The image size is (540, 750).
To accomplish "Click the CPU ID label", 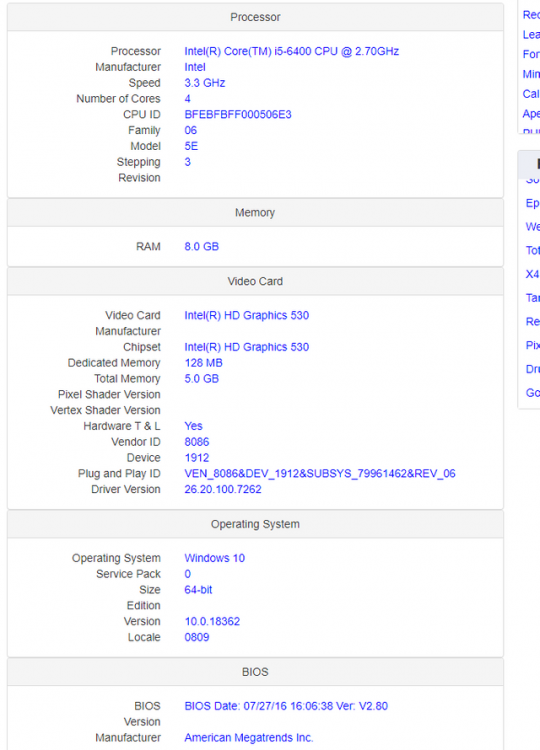I will (142, 114).
